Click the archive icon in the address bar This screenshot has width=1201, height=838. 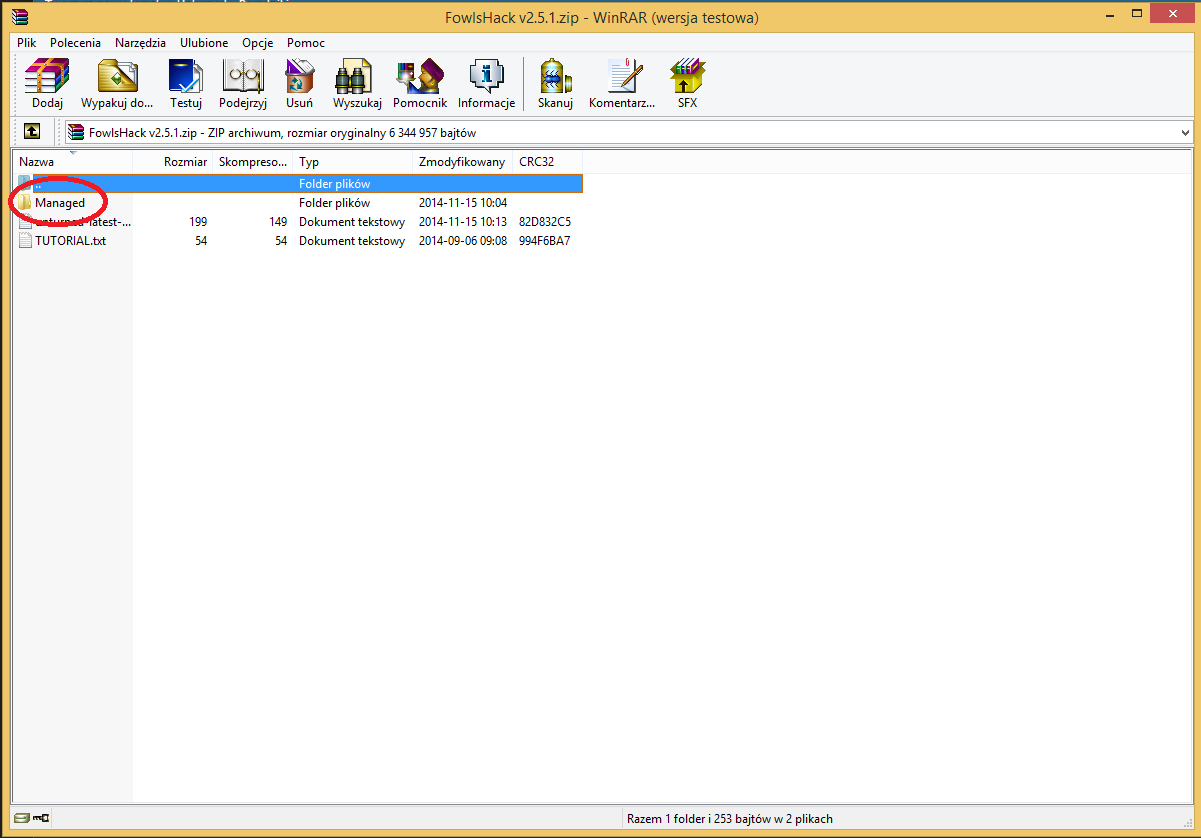pos(76,132)
